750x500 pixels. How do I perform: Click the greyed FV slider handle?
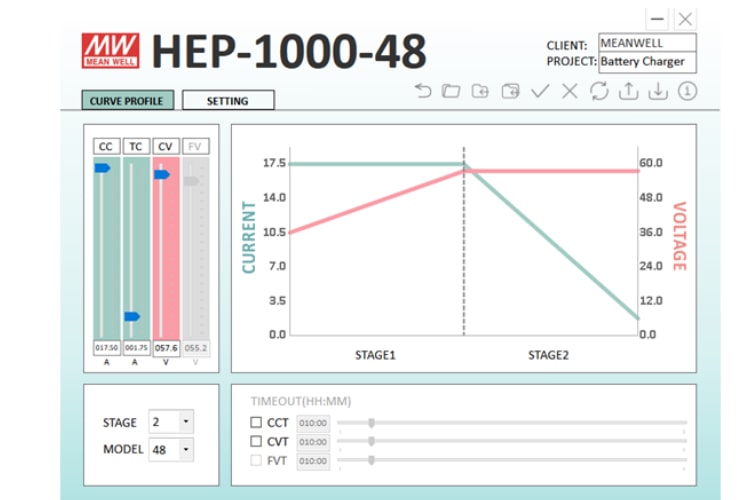tap(191, 181)
